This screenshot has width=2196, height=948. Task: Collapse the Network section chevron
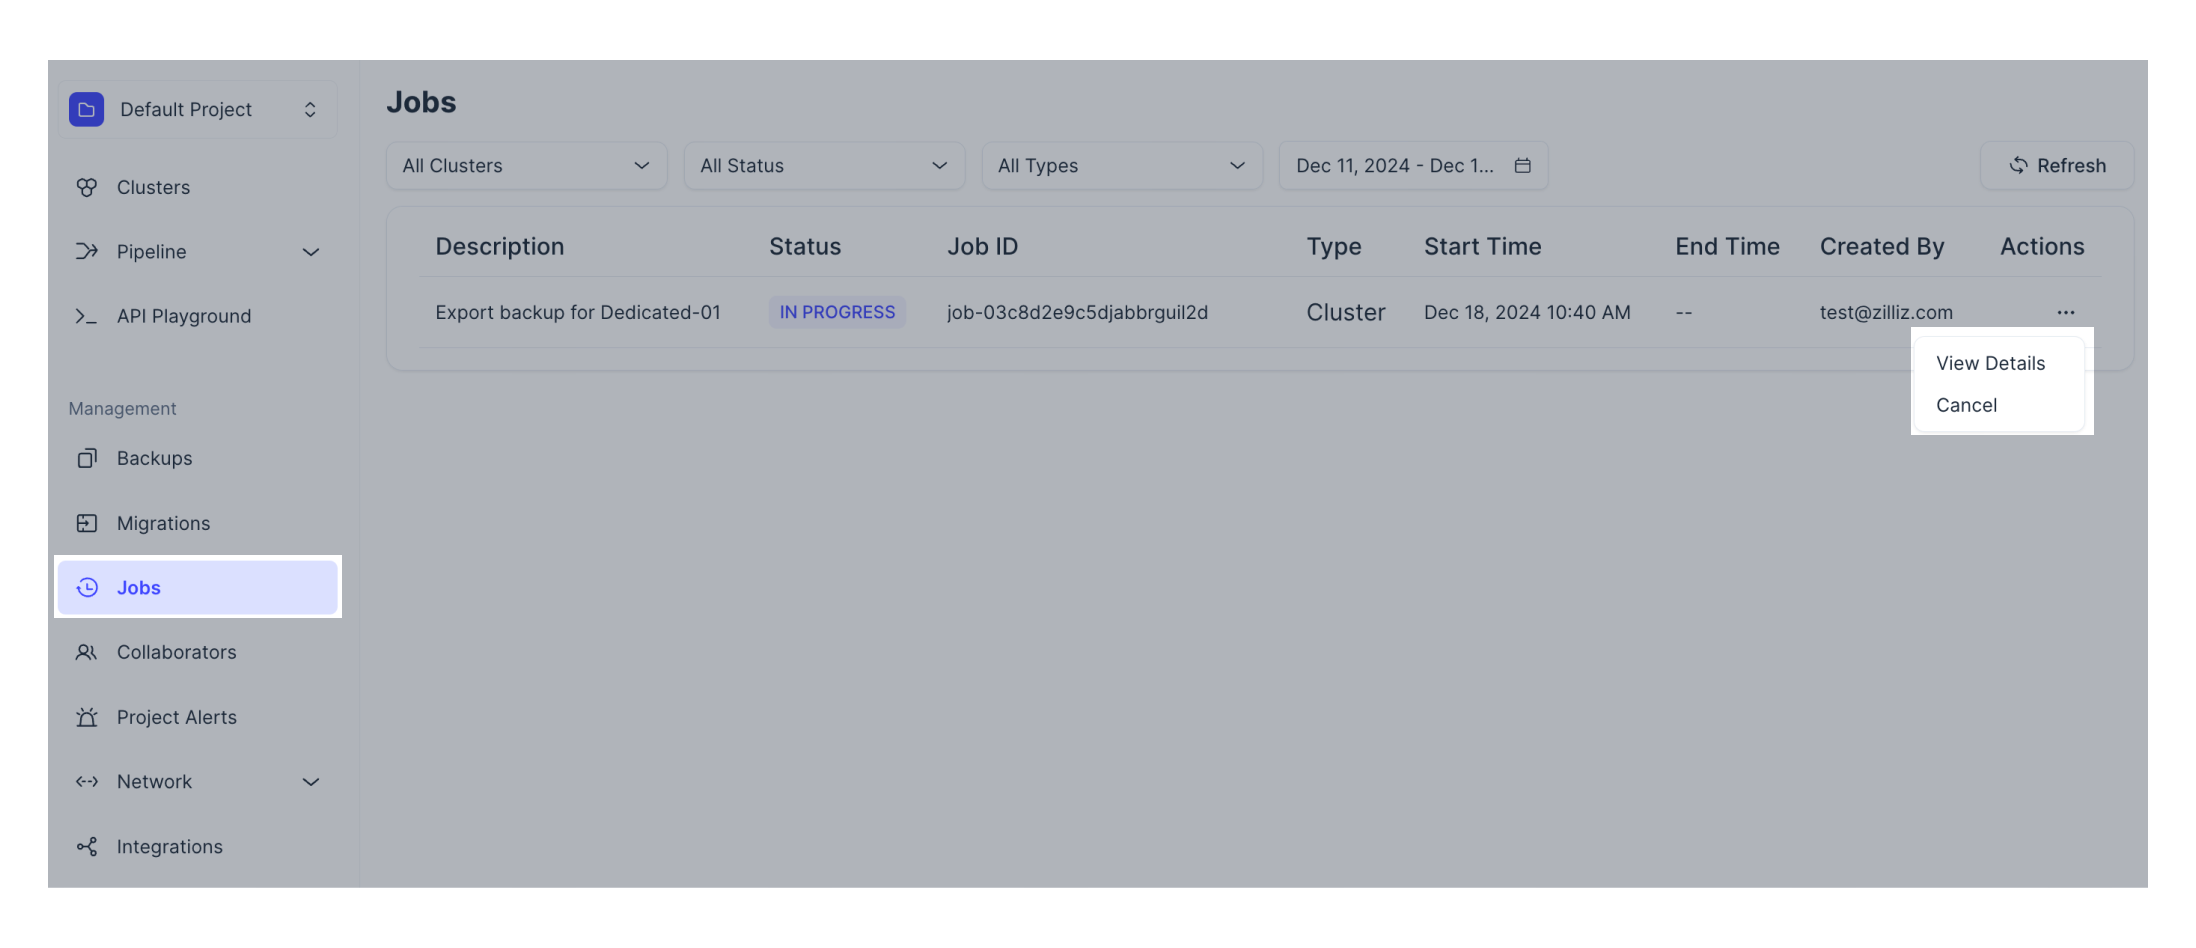tap(310, 781)
